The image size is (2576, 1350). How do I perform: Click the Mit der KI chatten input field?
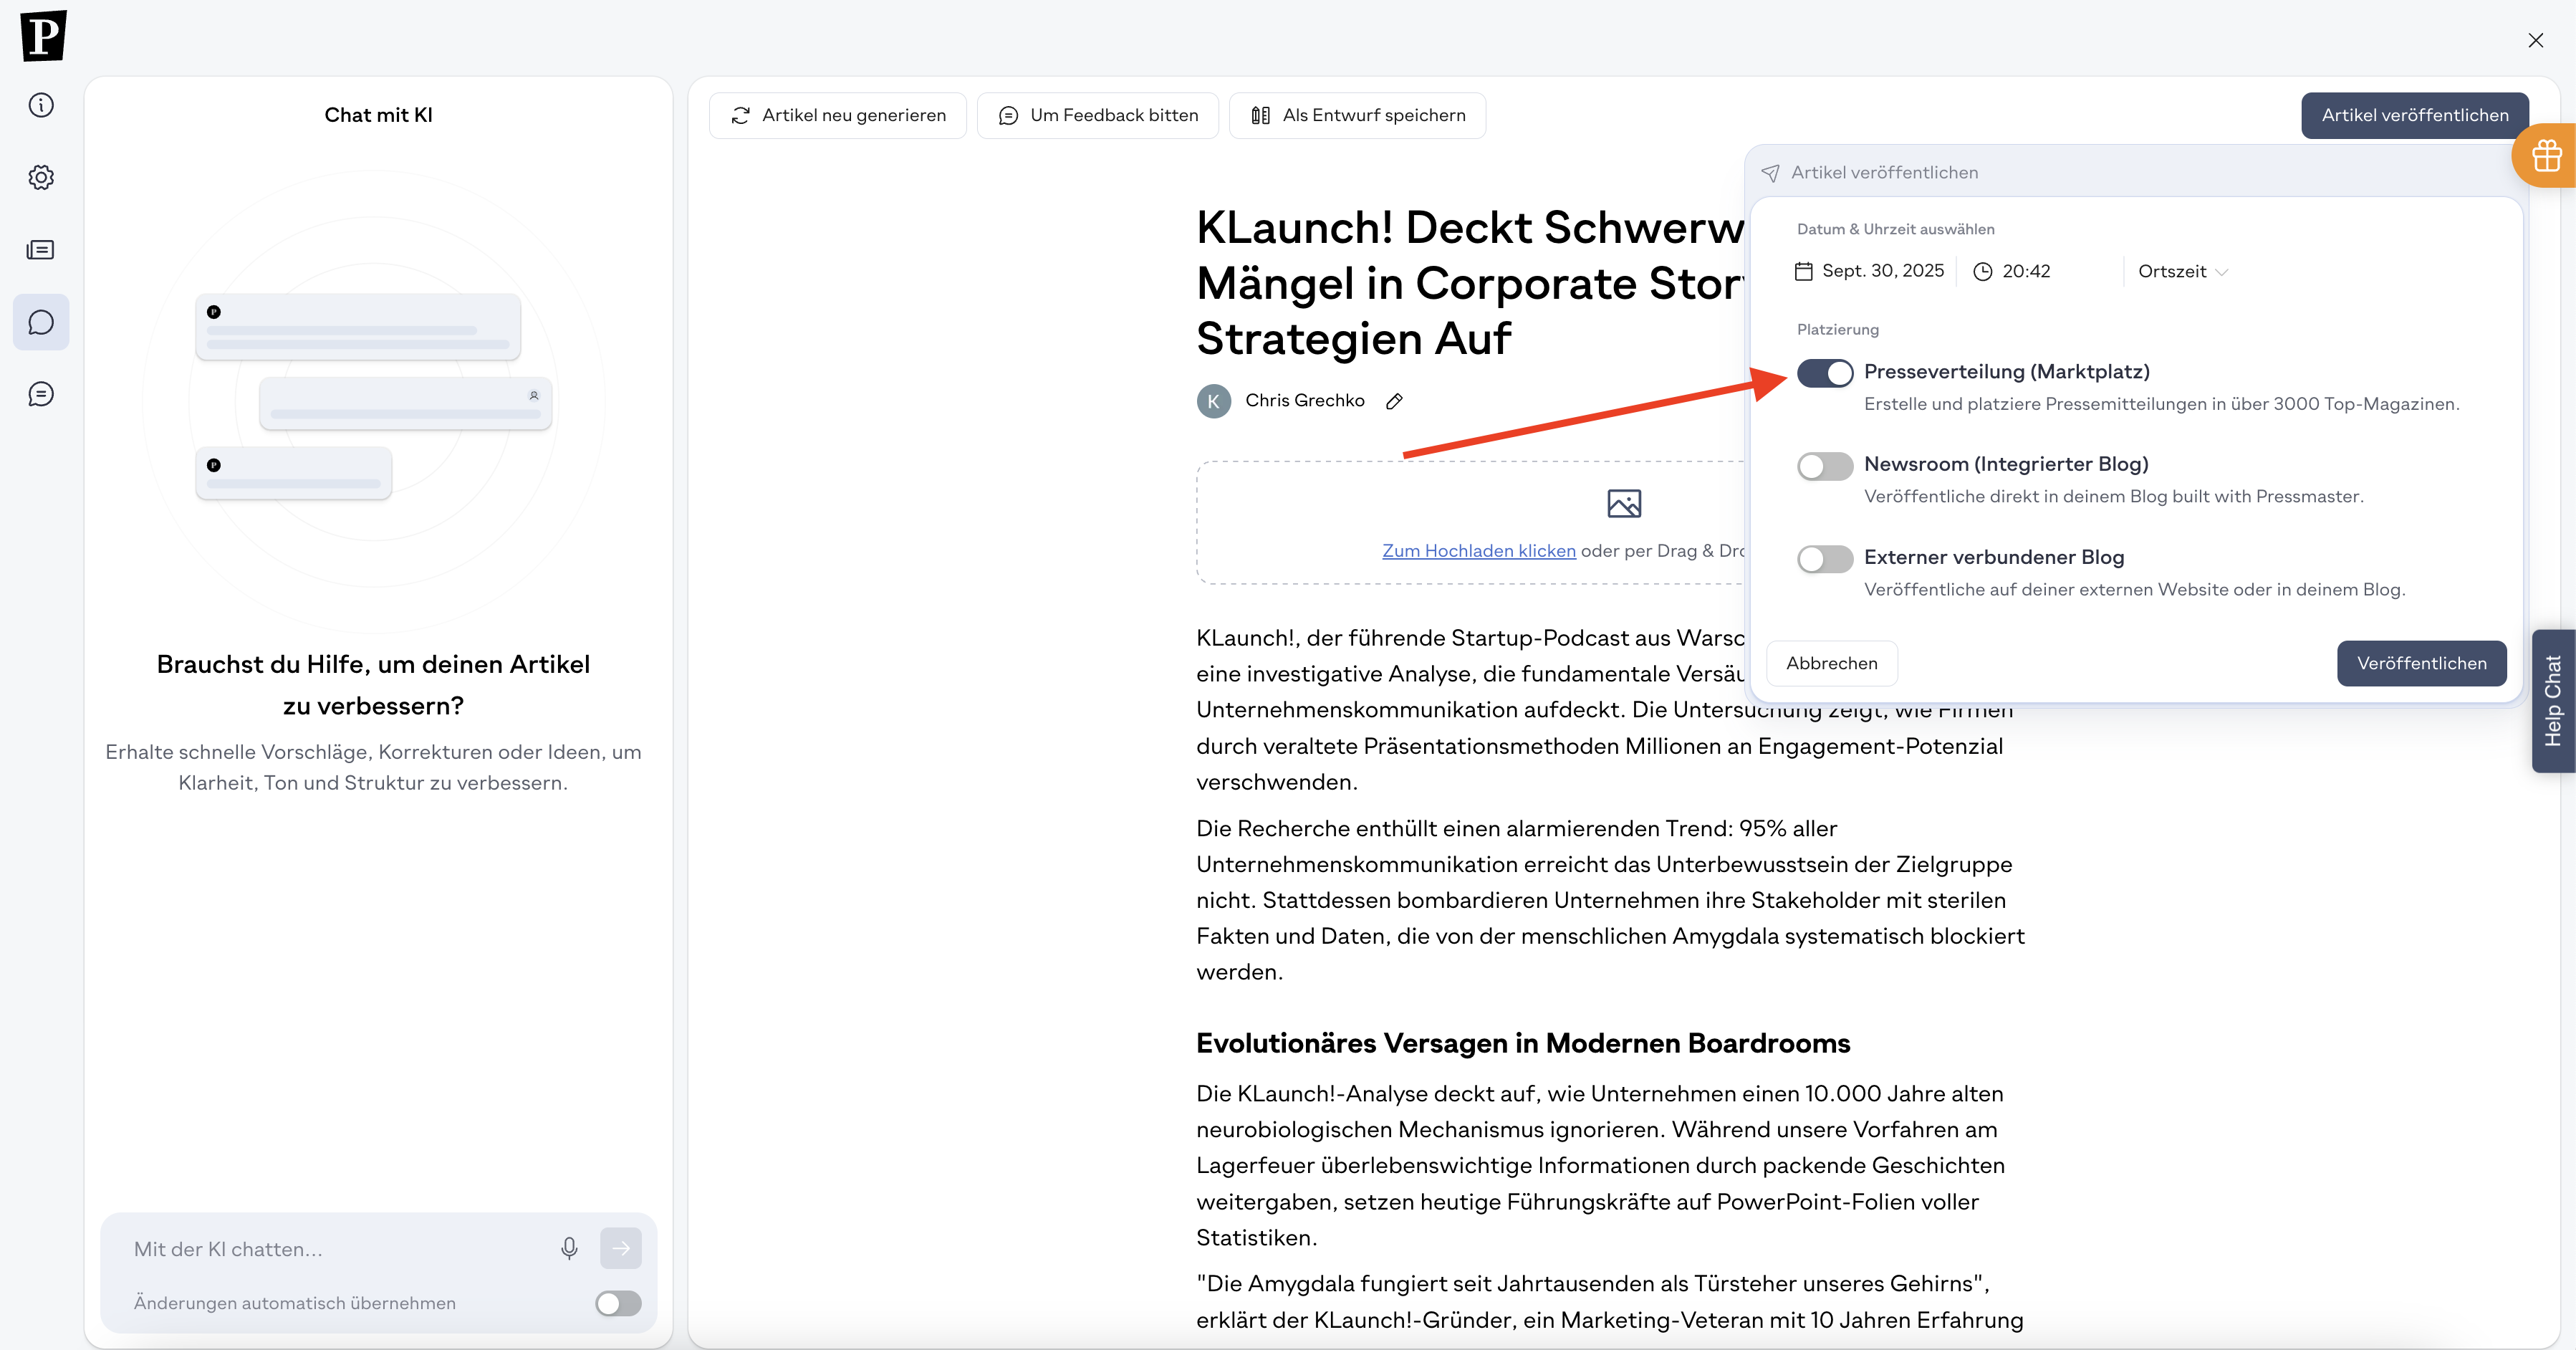pyautogui.click(x=340, y=1249)
